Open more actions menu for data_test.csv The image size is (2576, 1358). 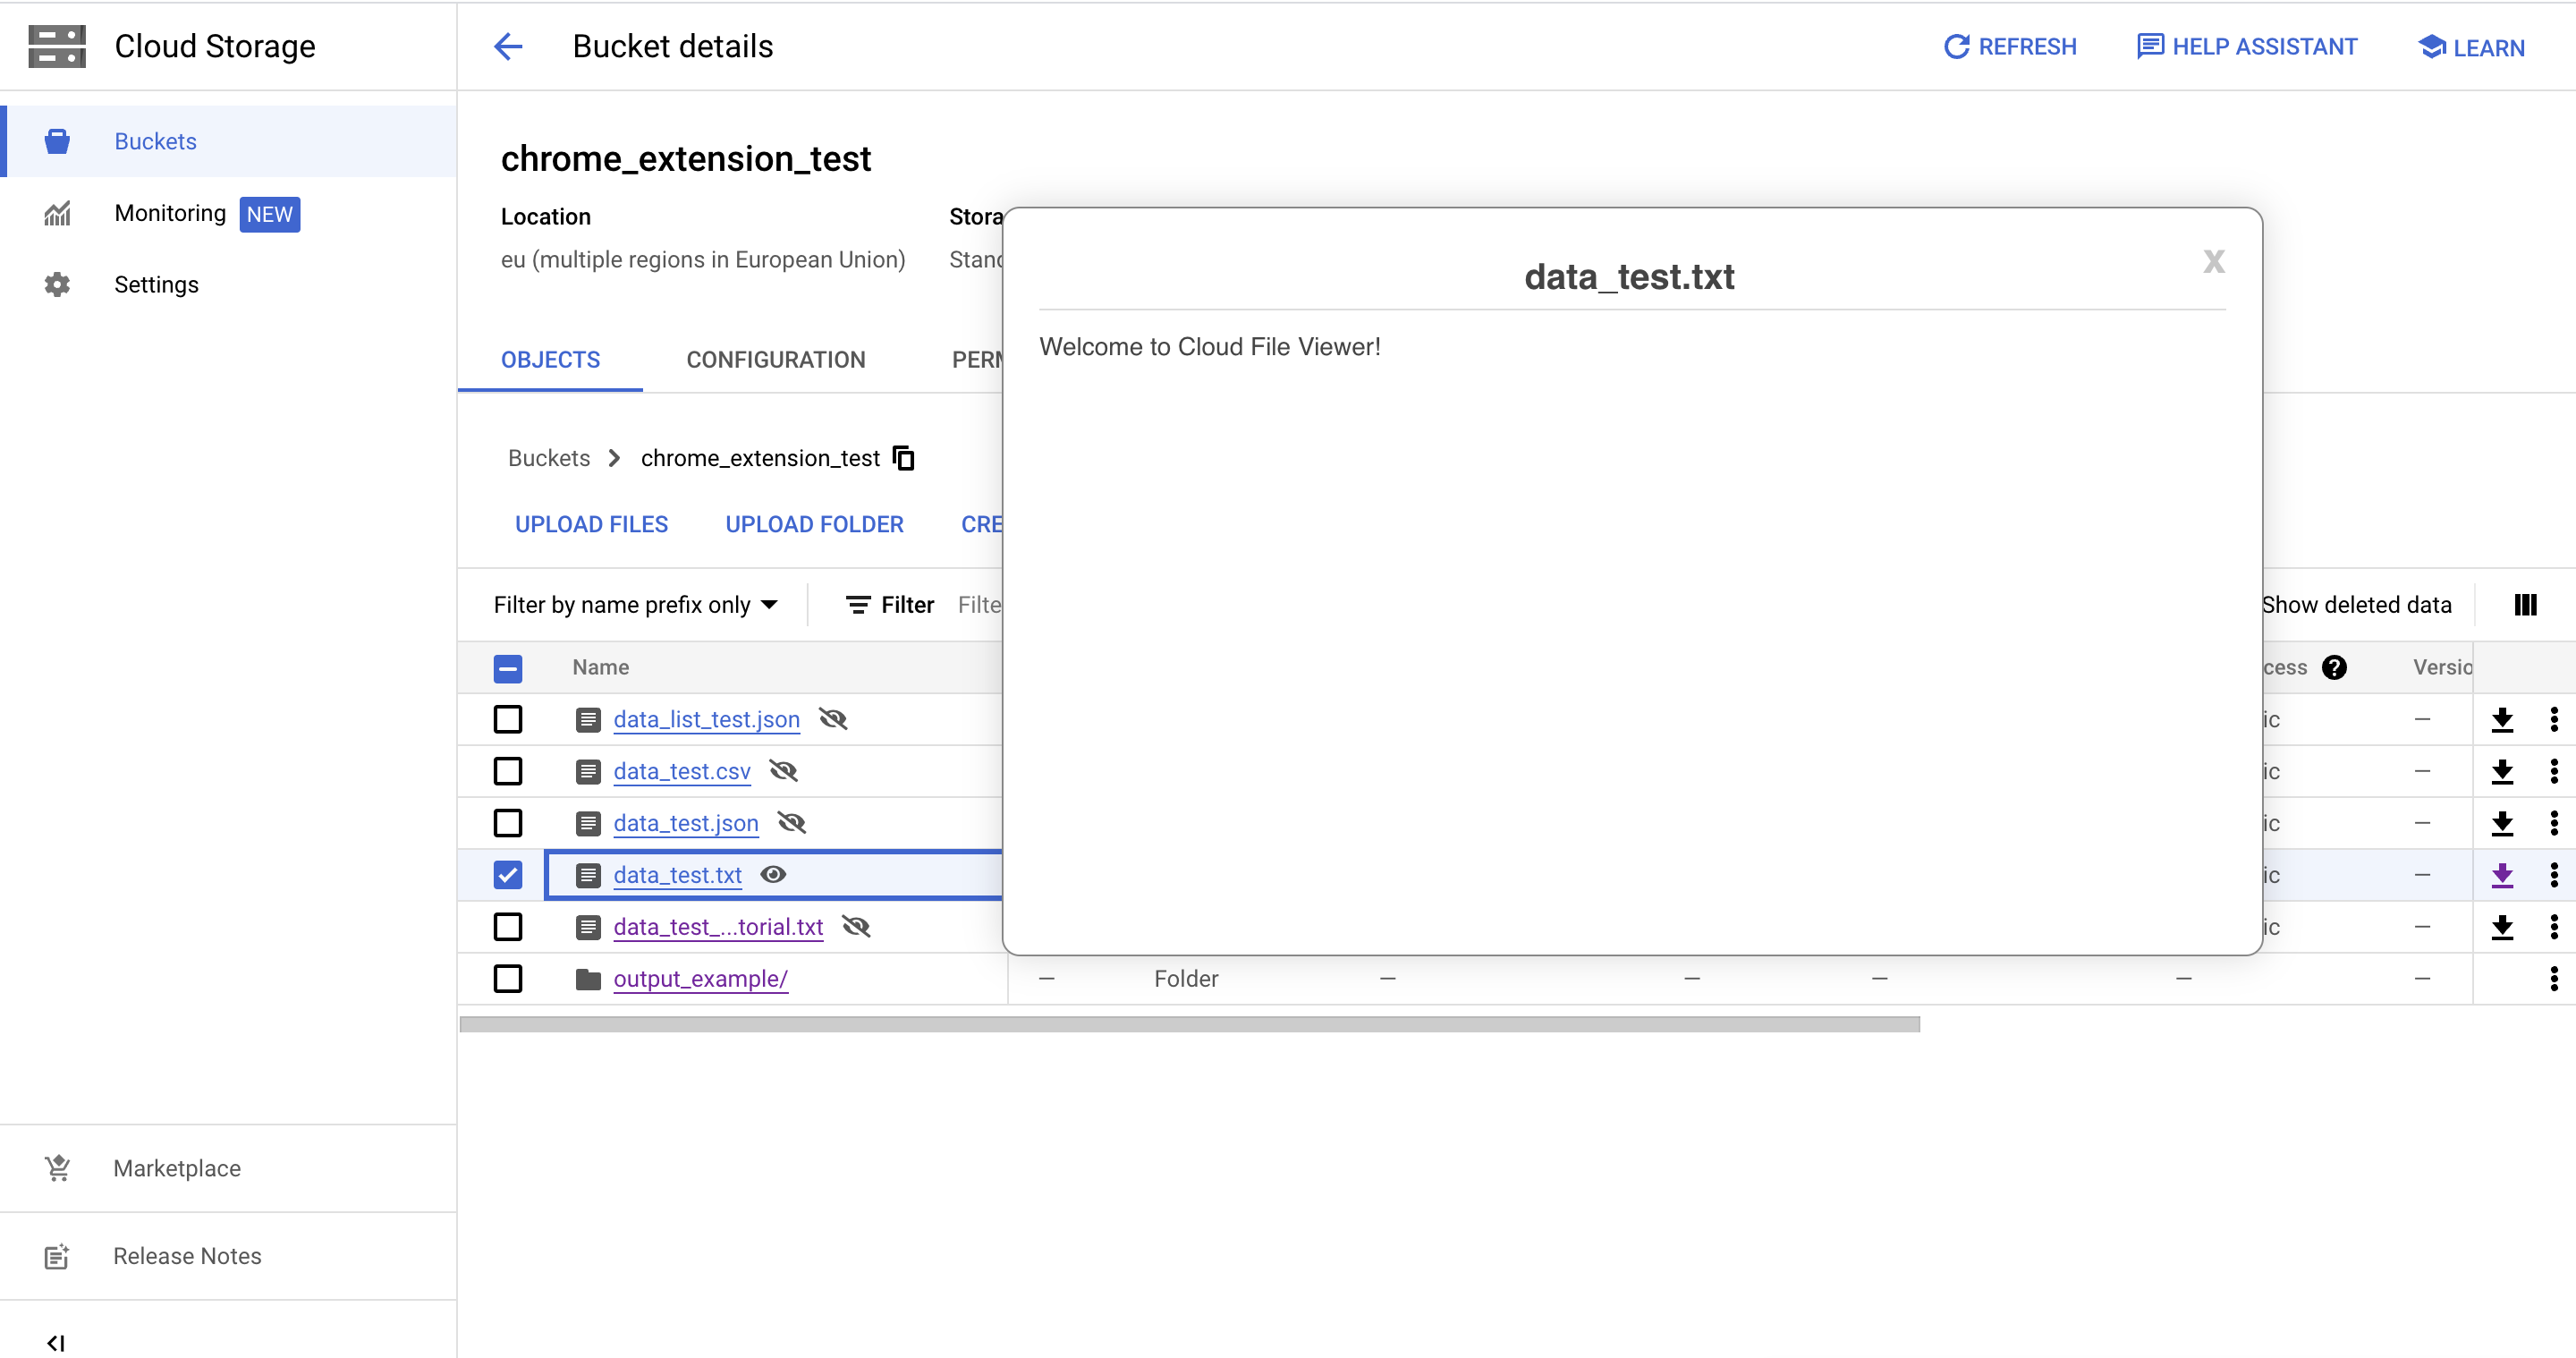(2554, 771)
